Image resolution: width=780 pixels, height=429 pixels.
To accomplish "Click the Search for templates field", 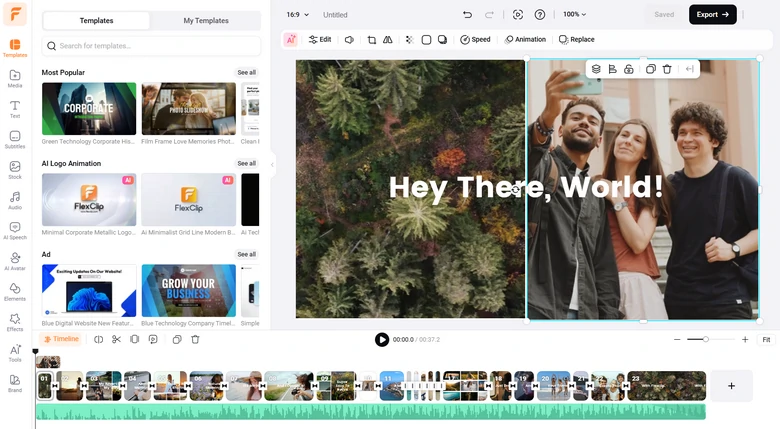I will coord(151,46).
